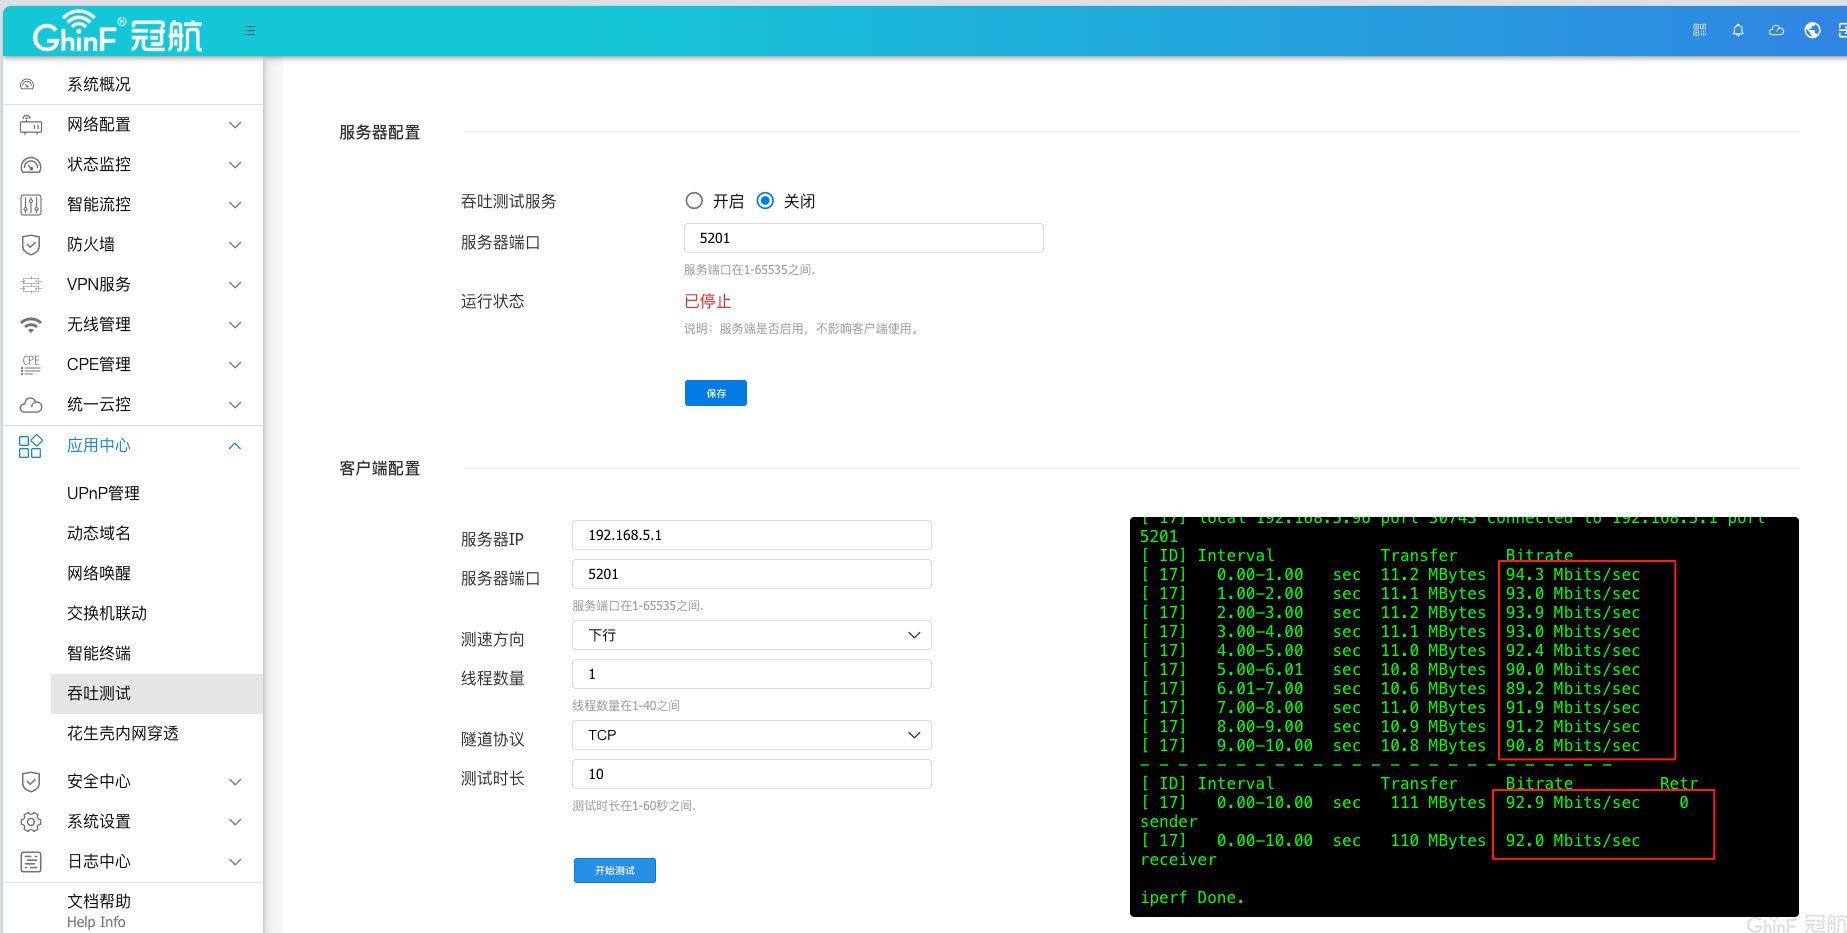1847x933 pixels.
Task: Click the system settings gear icon
Action: tap(31, 822)
